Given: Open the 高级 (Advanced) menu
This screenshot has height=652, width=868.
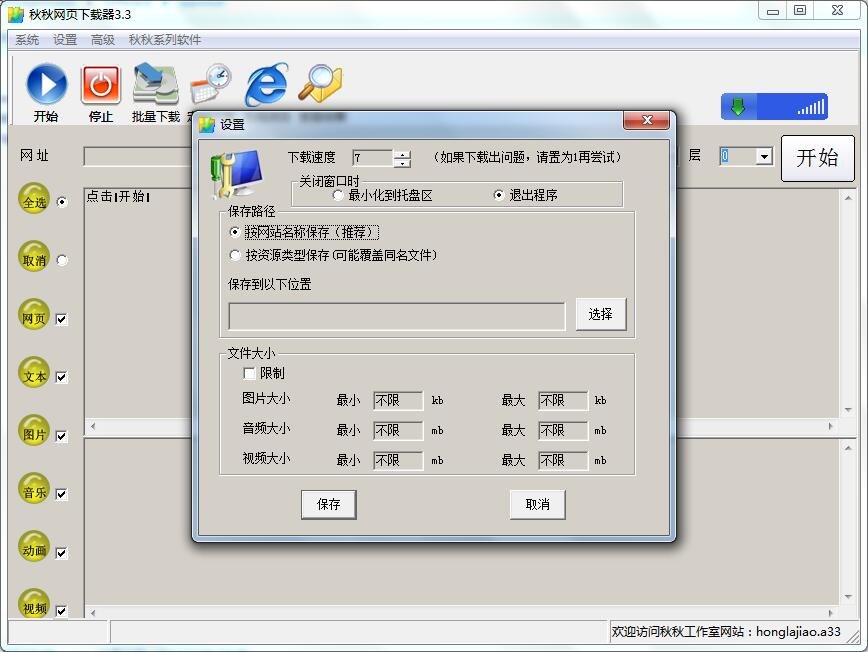Looking at the screenshot, I should tap(101, 39).
